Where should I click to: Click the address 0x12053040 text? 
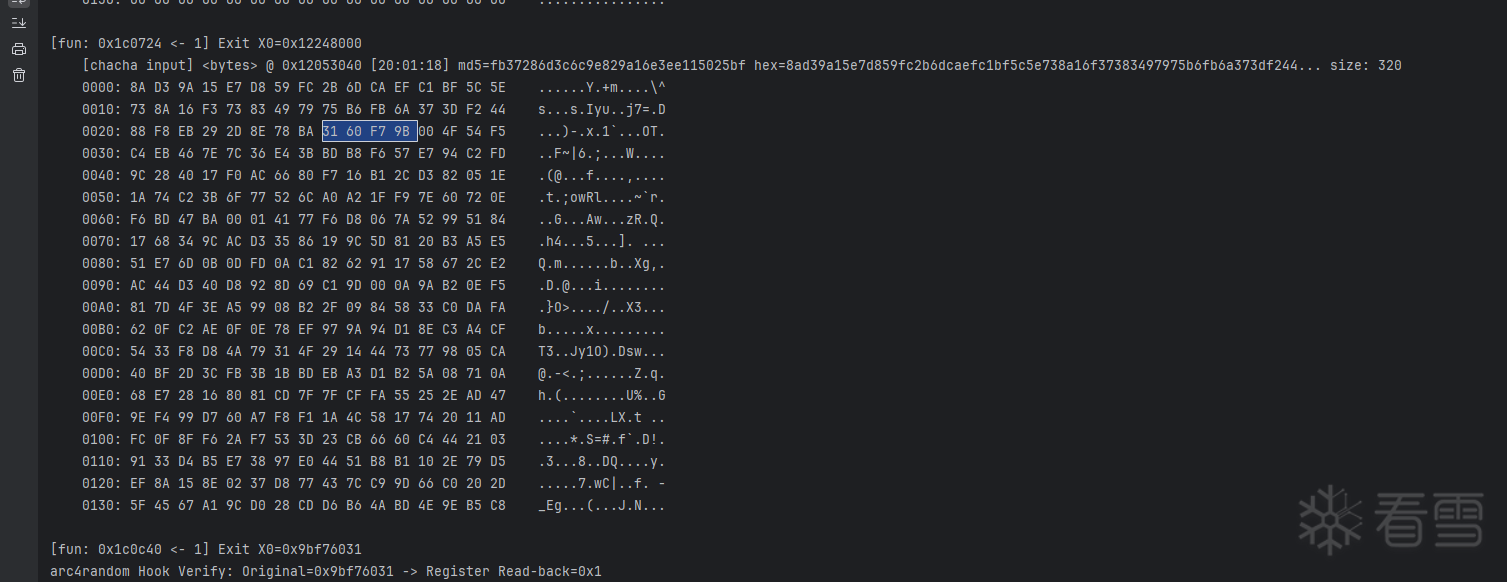tap(322, 66)
